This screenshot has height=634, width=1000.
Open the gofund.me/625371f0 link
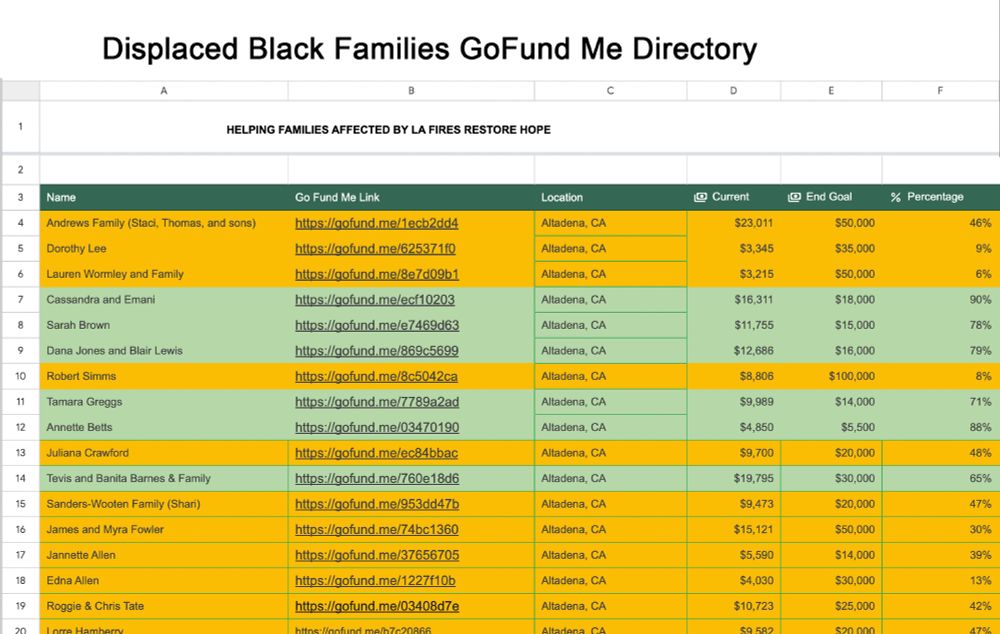(x=375, y=249)
